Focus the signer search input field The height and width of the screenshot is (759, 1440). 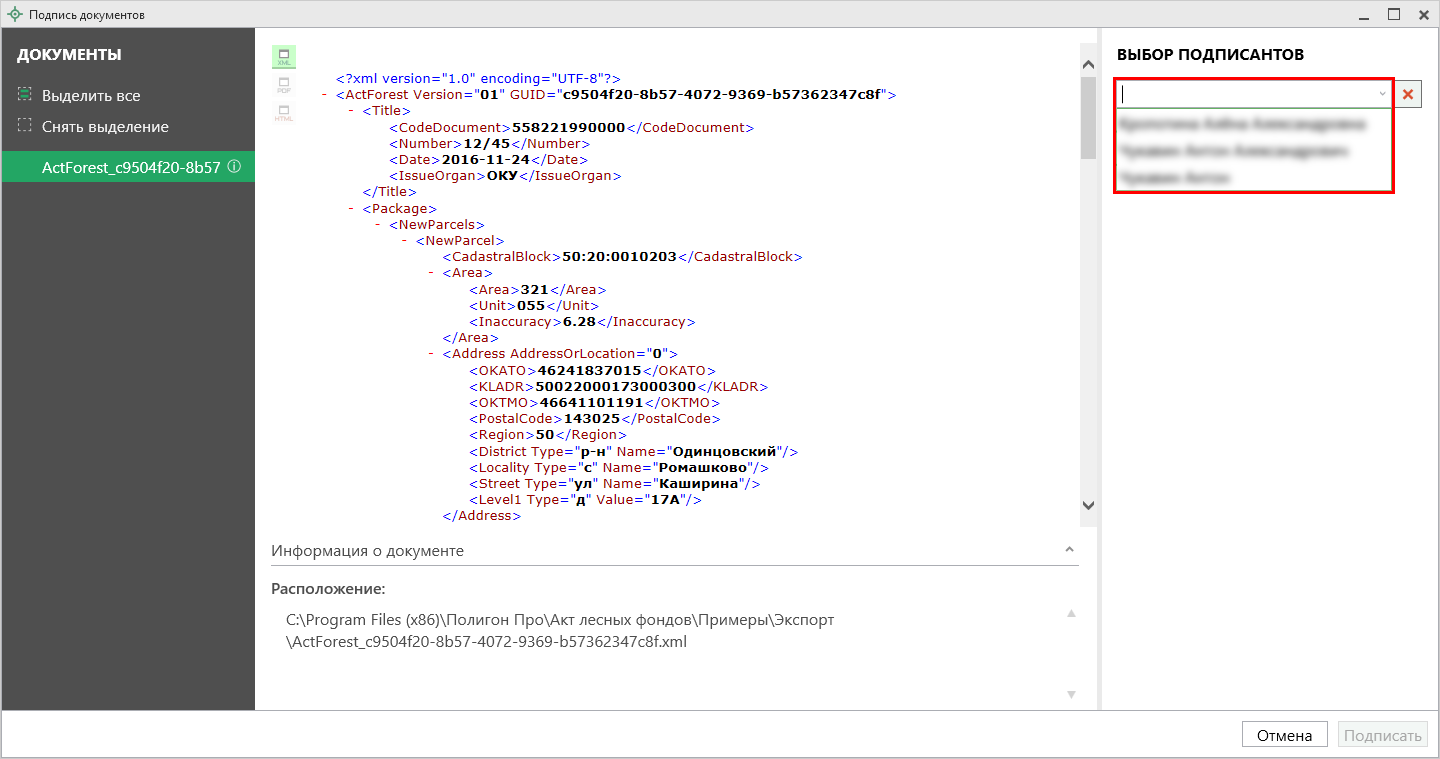coord(1245,94)
